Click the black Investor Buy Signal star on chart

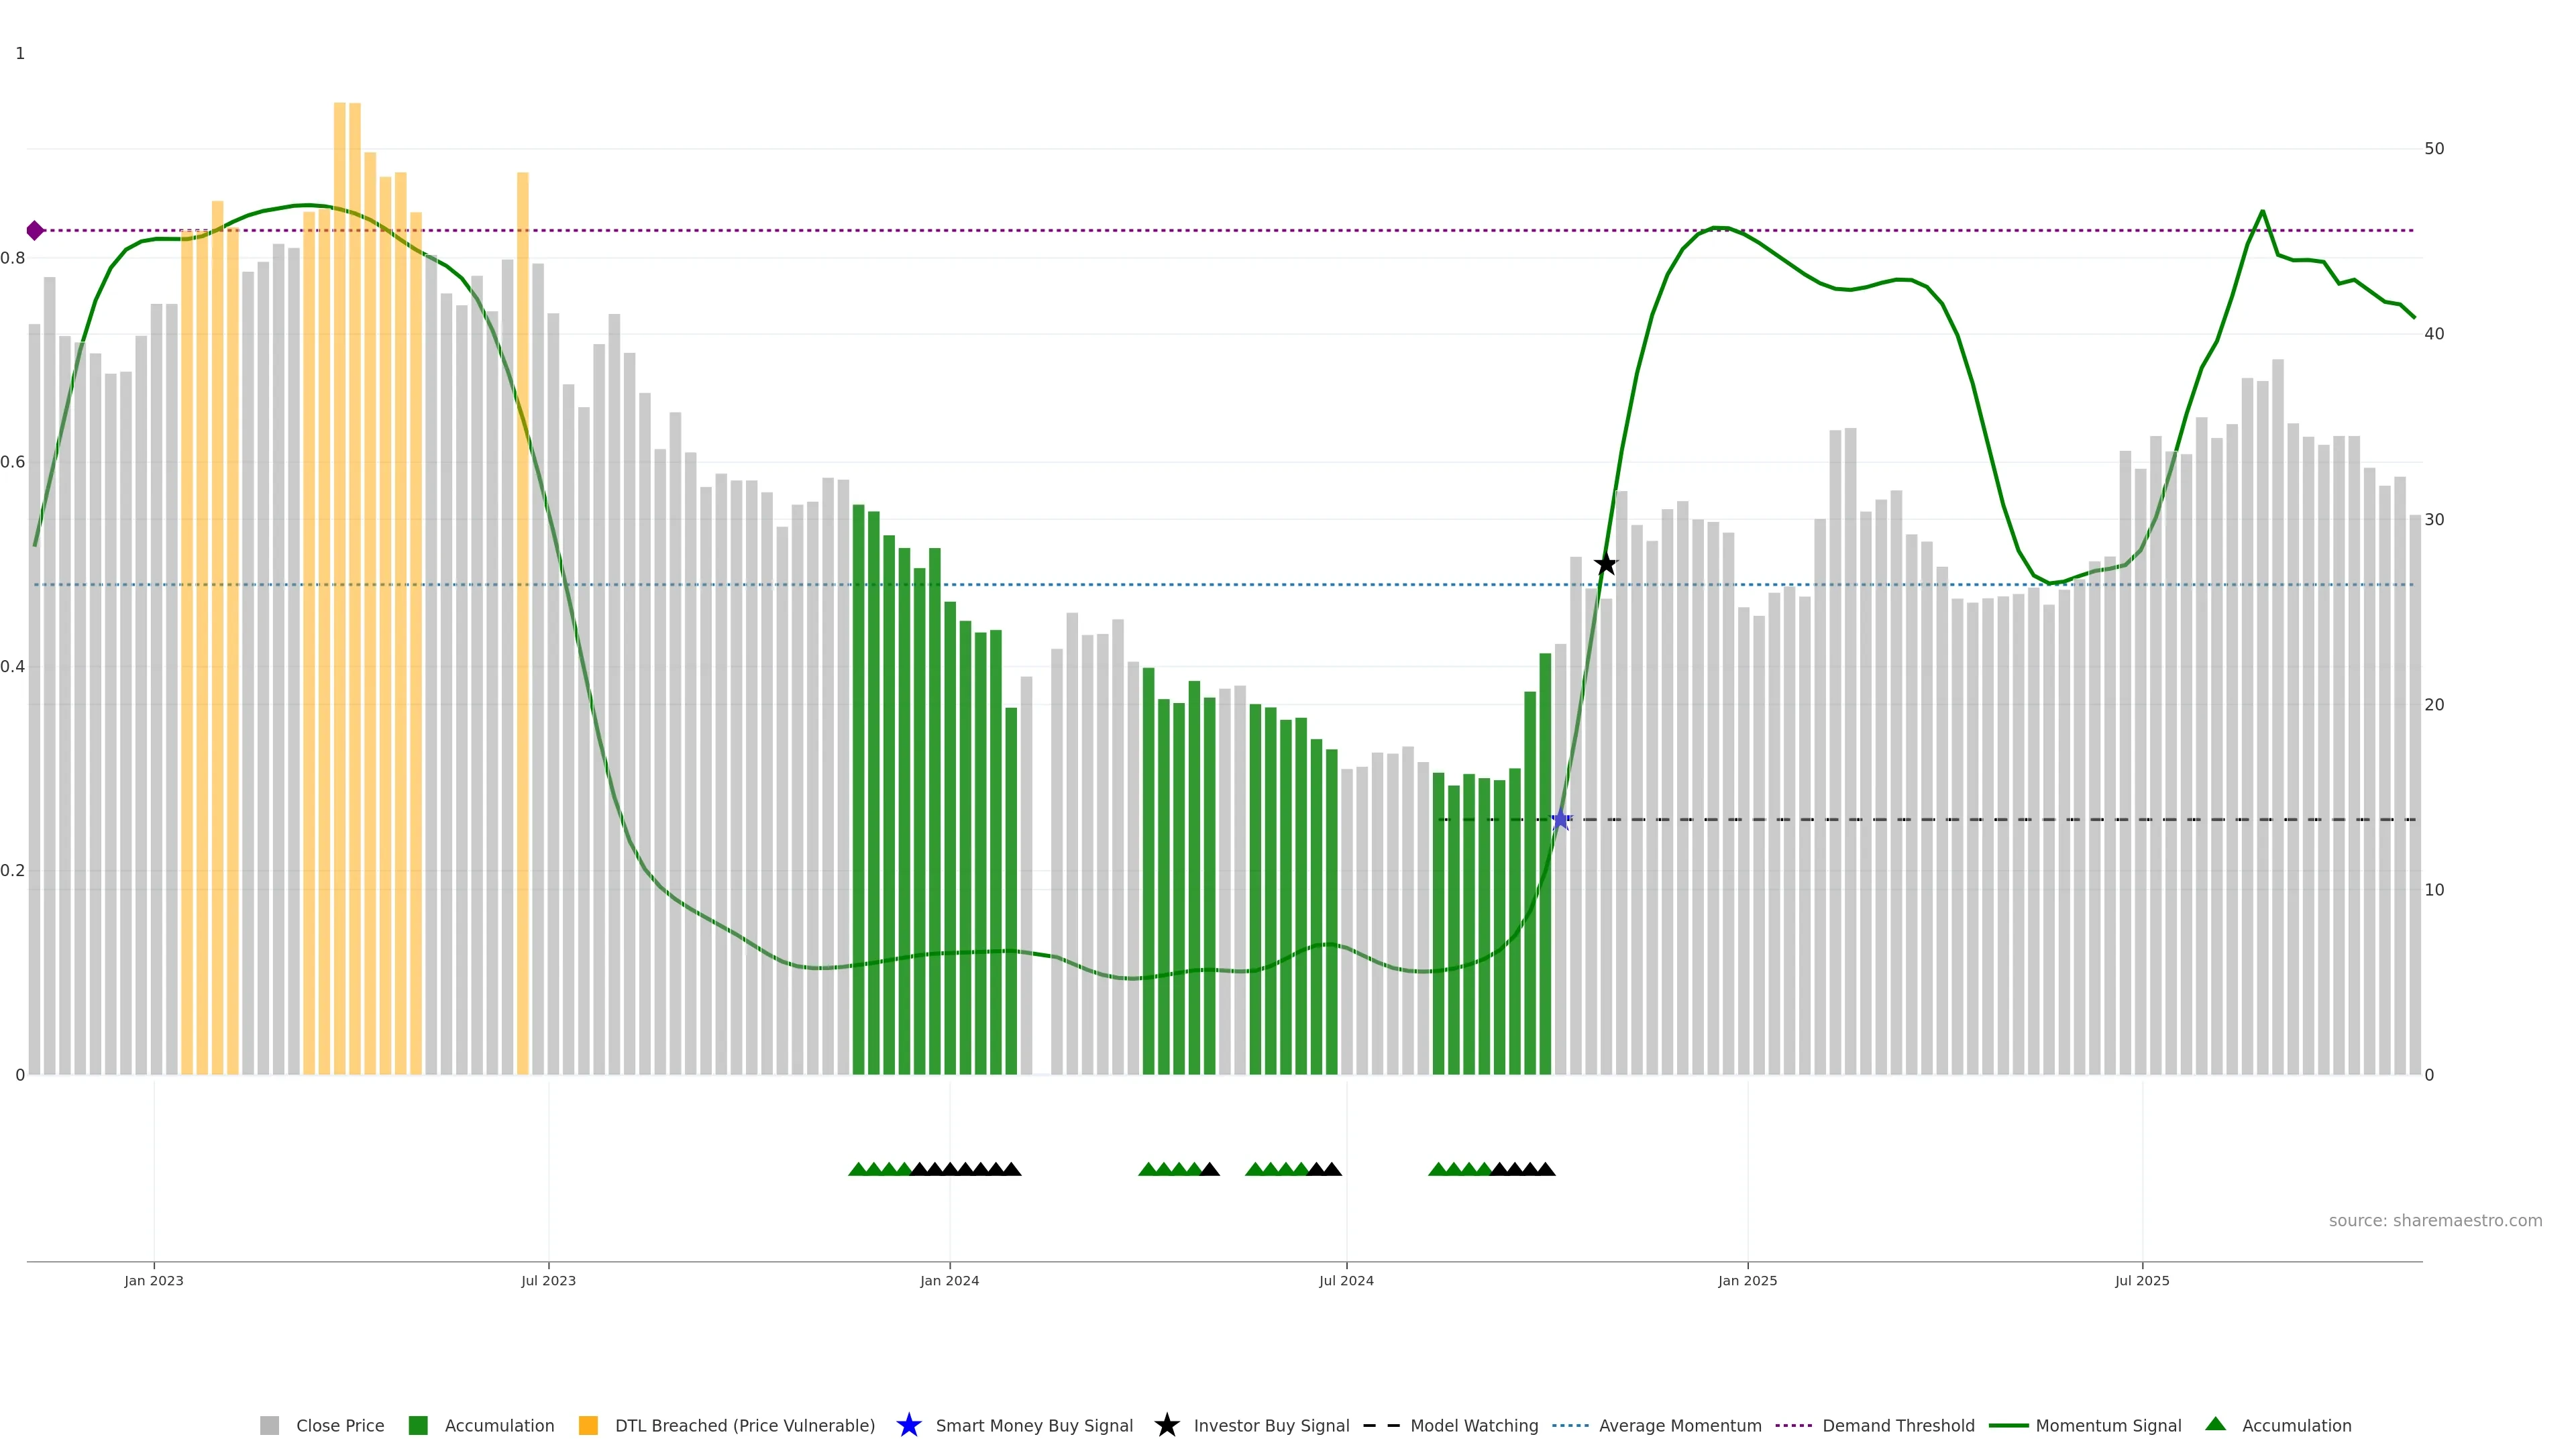click(x=1605, y=564)
